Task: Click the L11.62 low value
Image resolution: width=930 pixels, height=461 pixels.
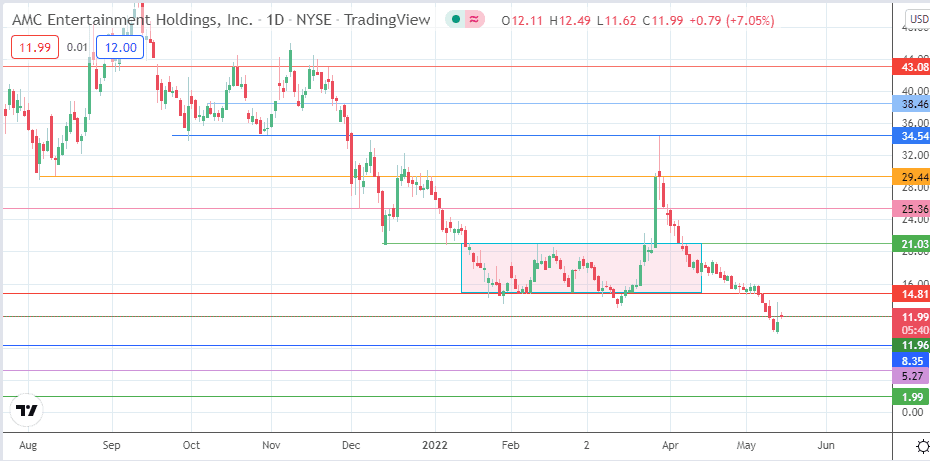Action: coord(616,21)
